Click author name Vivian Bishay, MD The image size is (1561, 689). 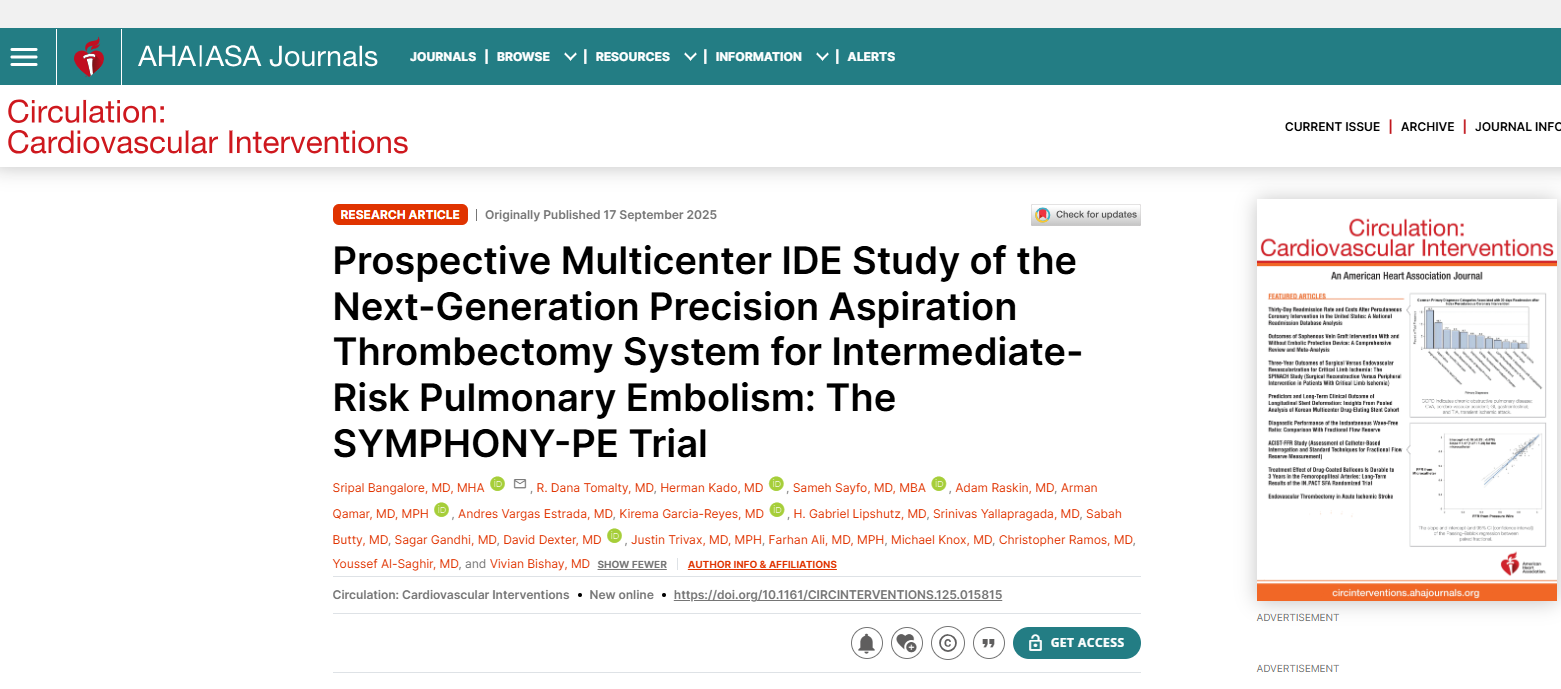pos(540,564)
